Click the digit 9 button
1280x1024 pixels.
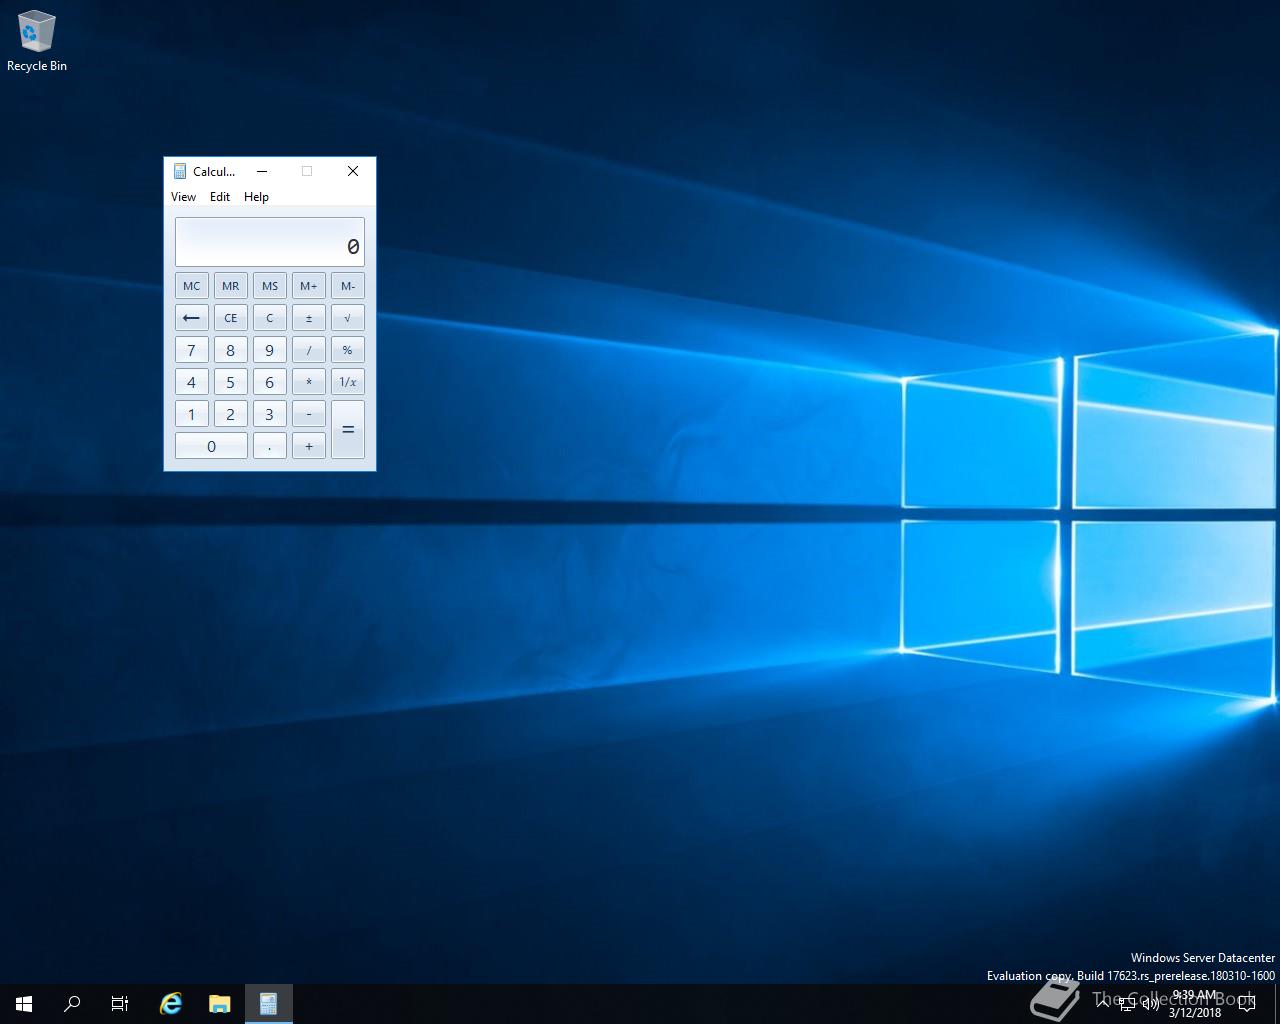[x=270, y=350]
